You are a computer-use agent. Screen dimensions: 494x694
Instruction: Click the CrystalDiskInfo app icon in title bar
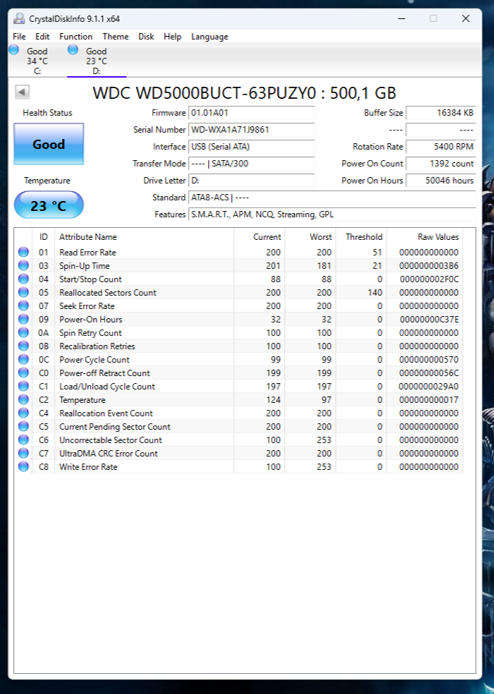click(19, 19)
